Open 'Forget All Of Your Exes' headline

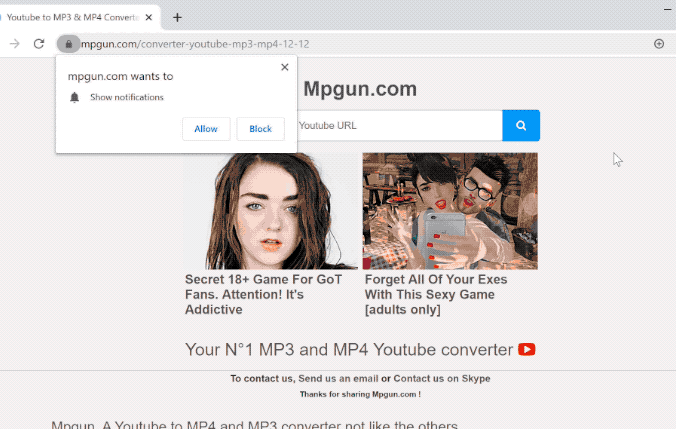(x=436, y=294)
